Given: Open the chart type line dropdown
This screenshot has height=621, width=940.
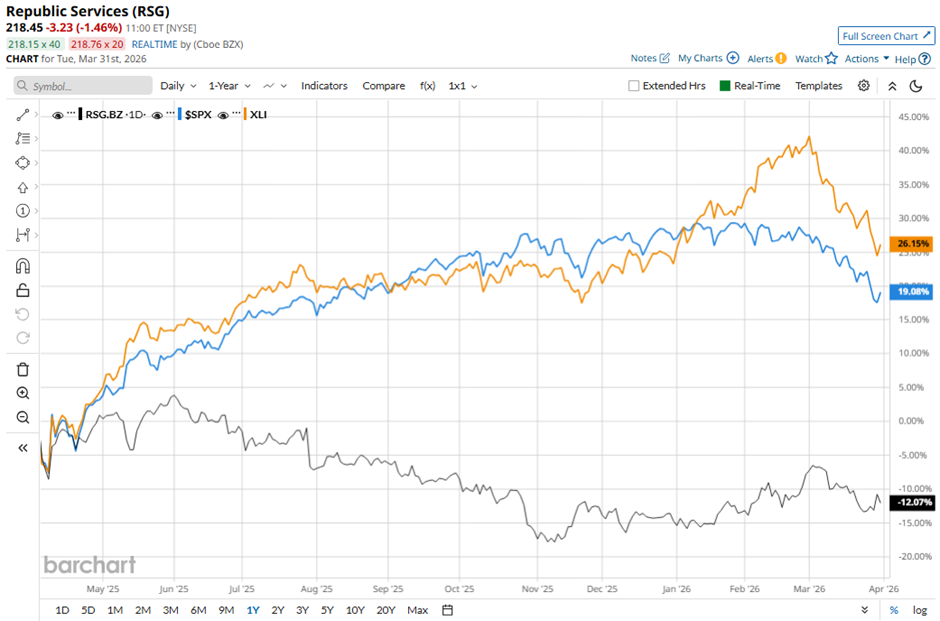Looking at the screenshot, I should pyautogui.click(x=275, y=86).
